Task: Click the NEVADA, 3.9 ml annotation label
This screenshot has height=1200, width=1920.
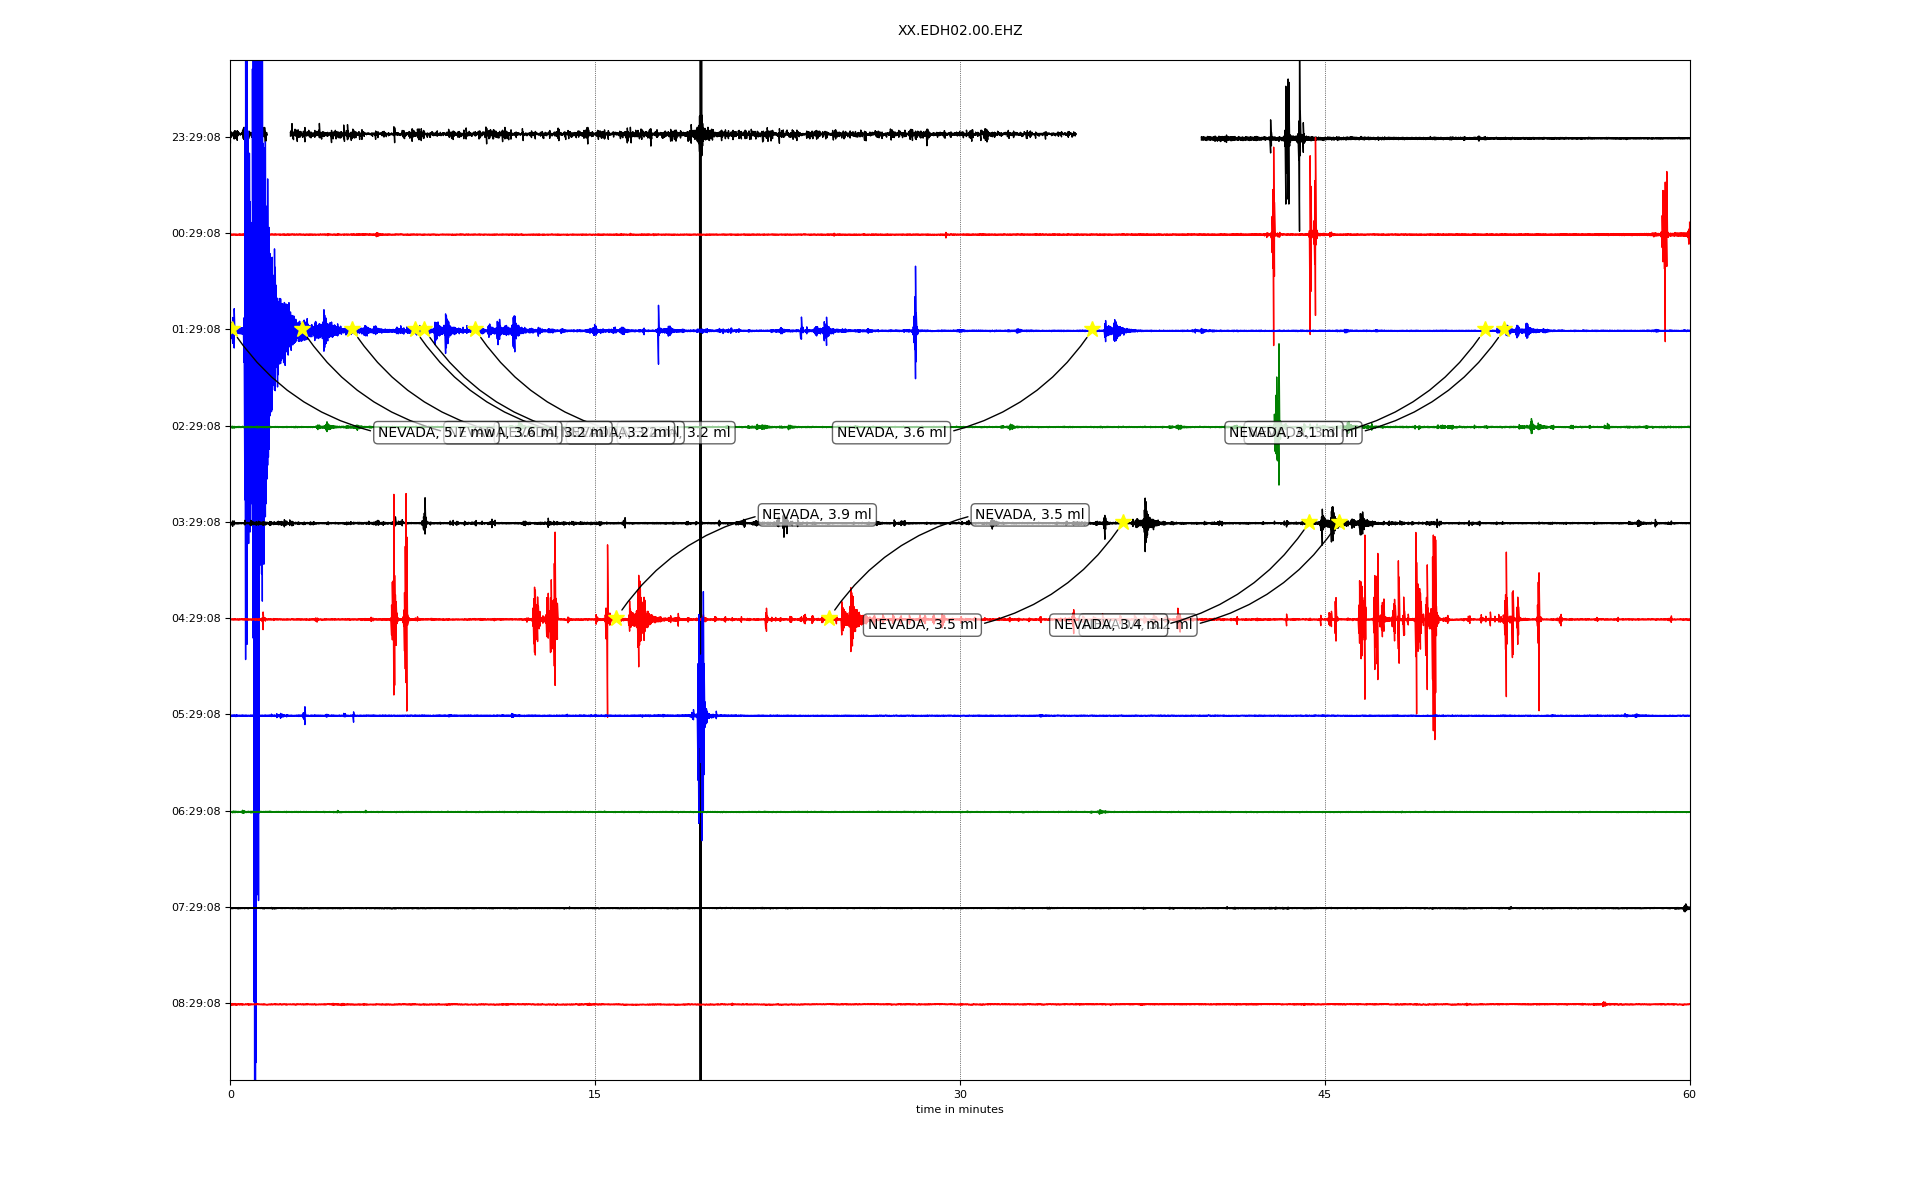Action: [816, 515]
